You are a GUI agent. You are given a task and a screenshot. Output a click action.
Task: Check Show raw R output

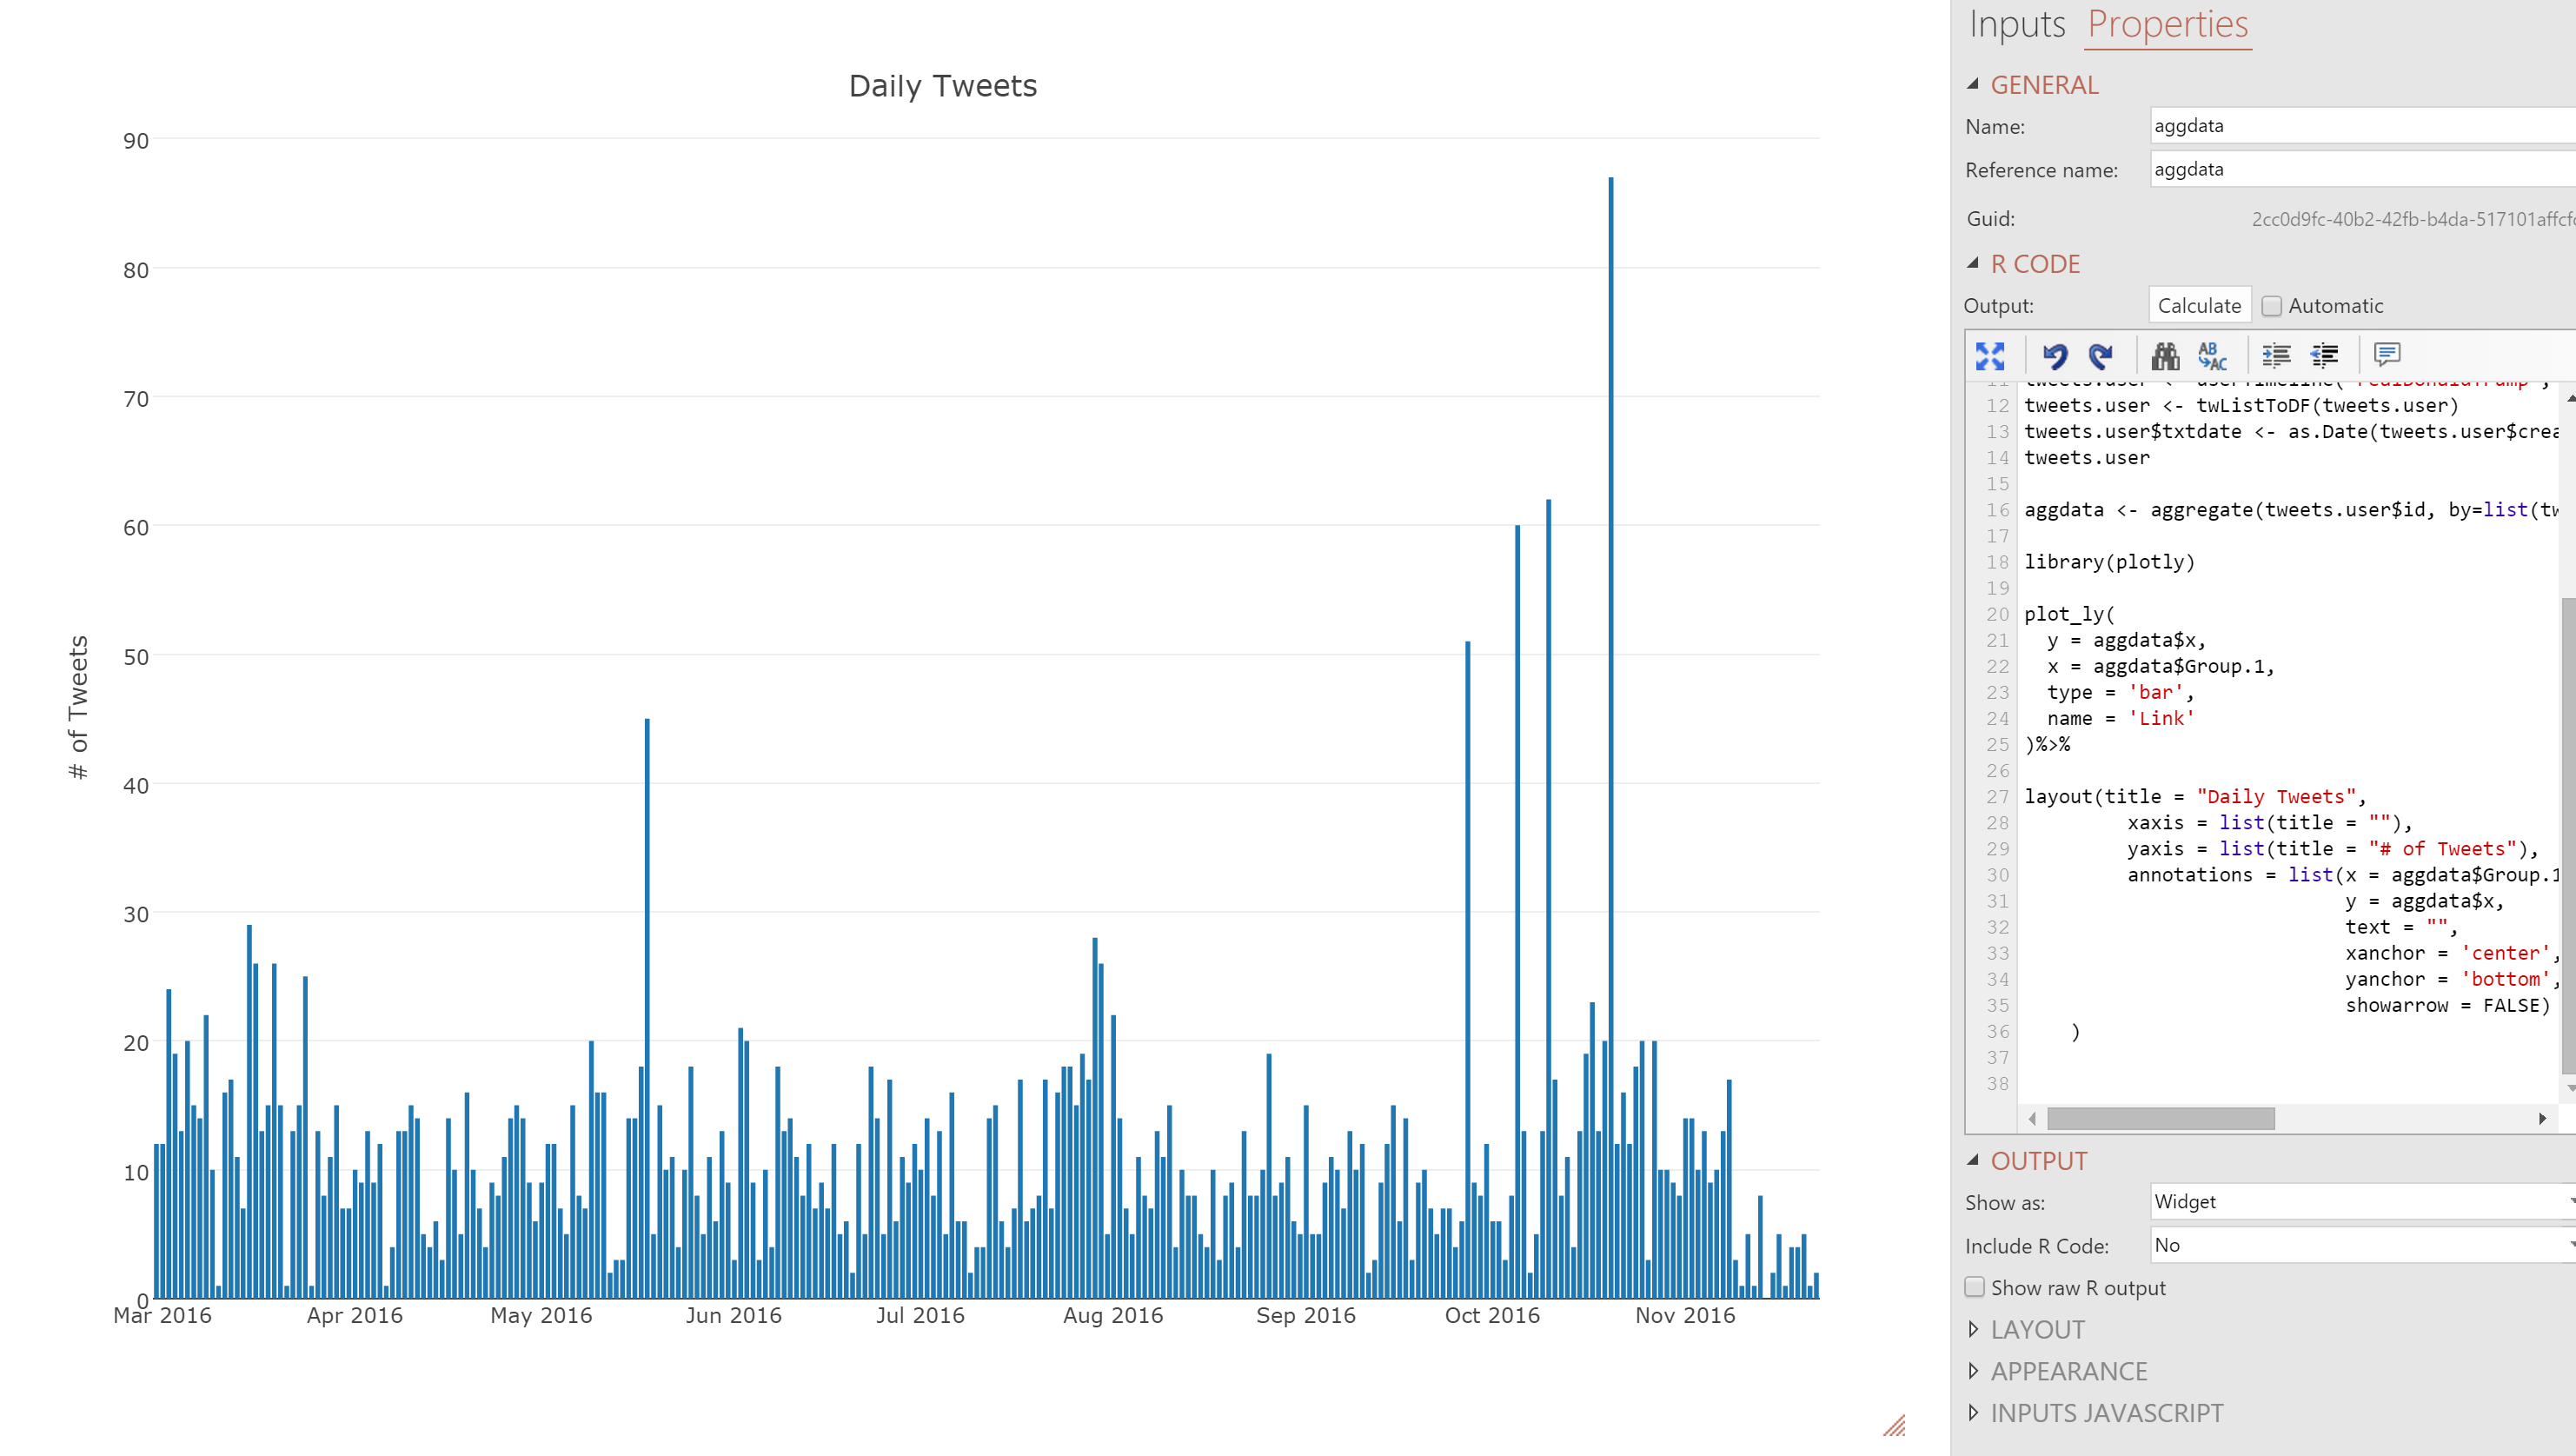(x=1975, y=1287)
